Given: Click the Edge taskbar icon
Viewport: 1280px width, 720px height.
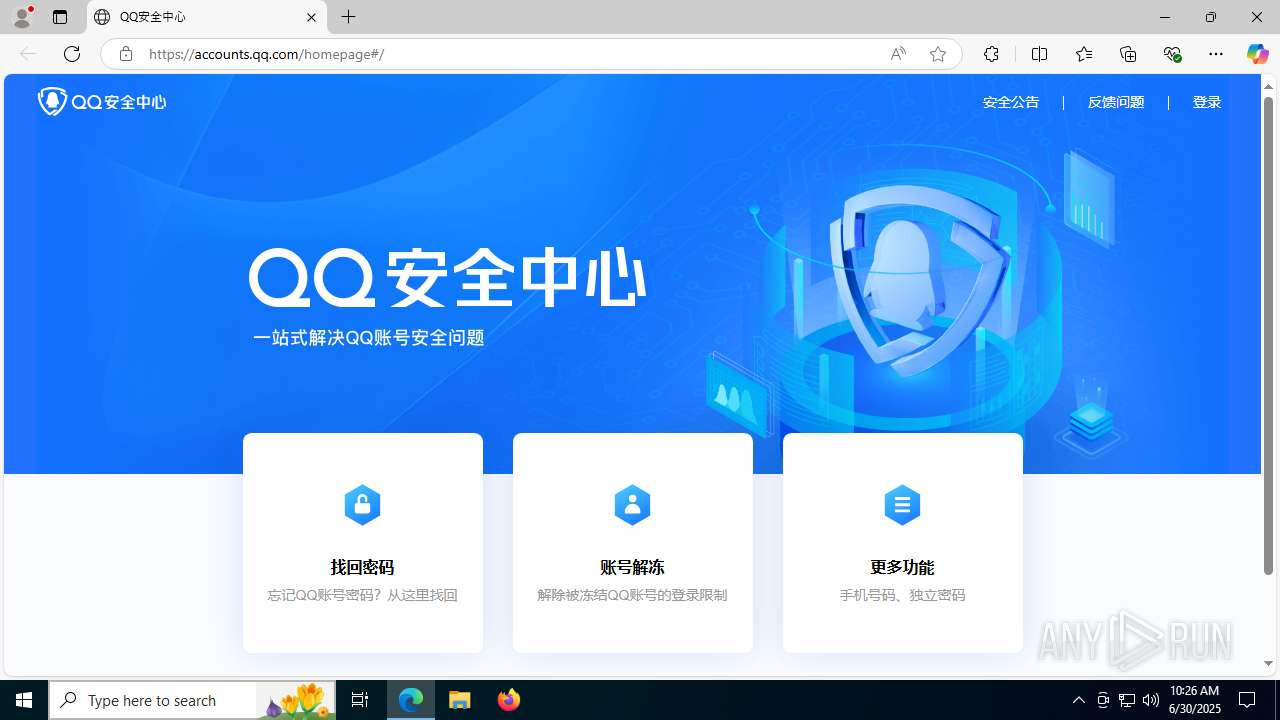Looking at the screenshot, I should (411, 700).
